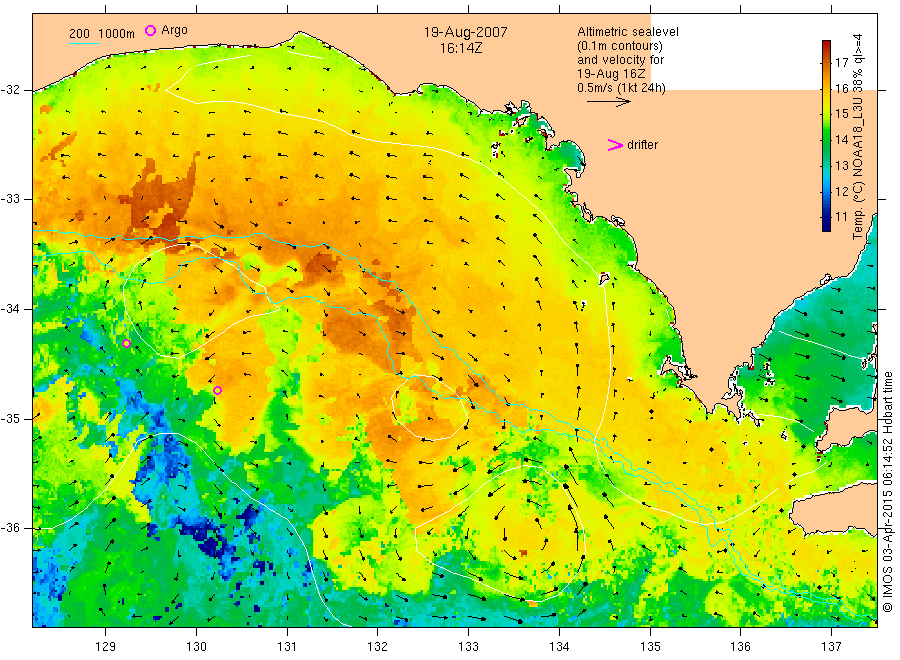Click the dark blue 11 degree end of colorbar
This screenshot has width=900, height=660.
coord(827,224)
